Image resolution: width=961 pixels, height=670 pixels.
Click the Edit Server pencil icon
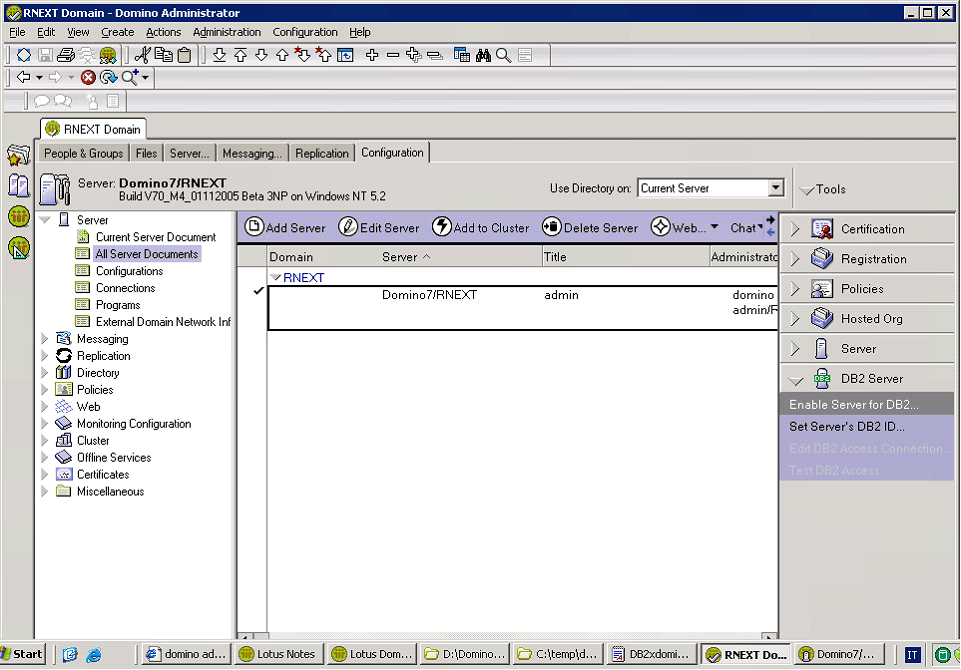click(348, 227)
